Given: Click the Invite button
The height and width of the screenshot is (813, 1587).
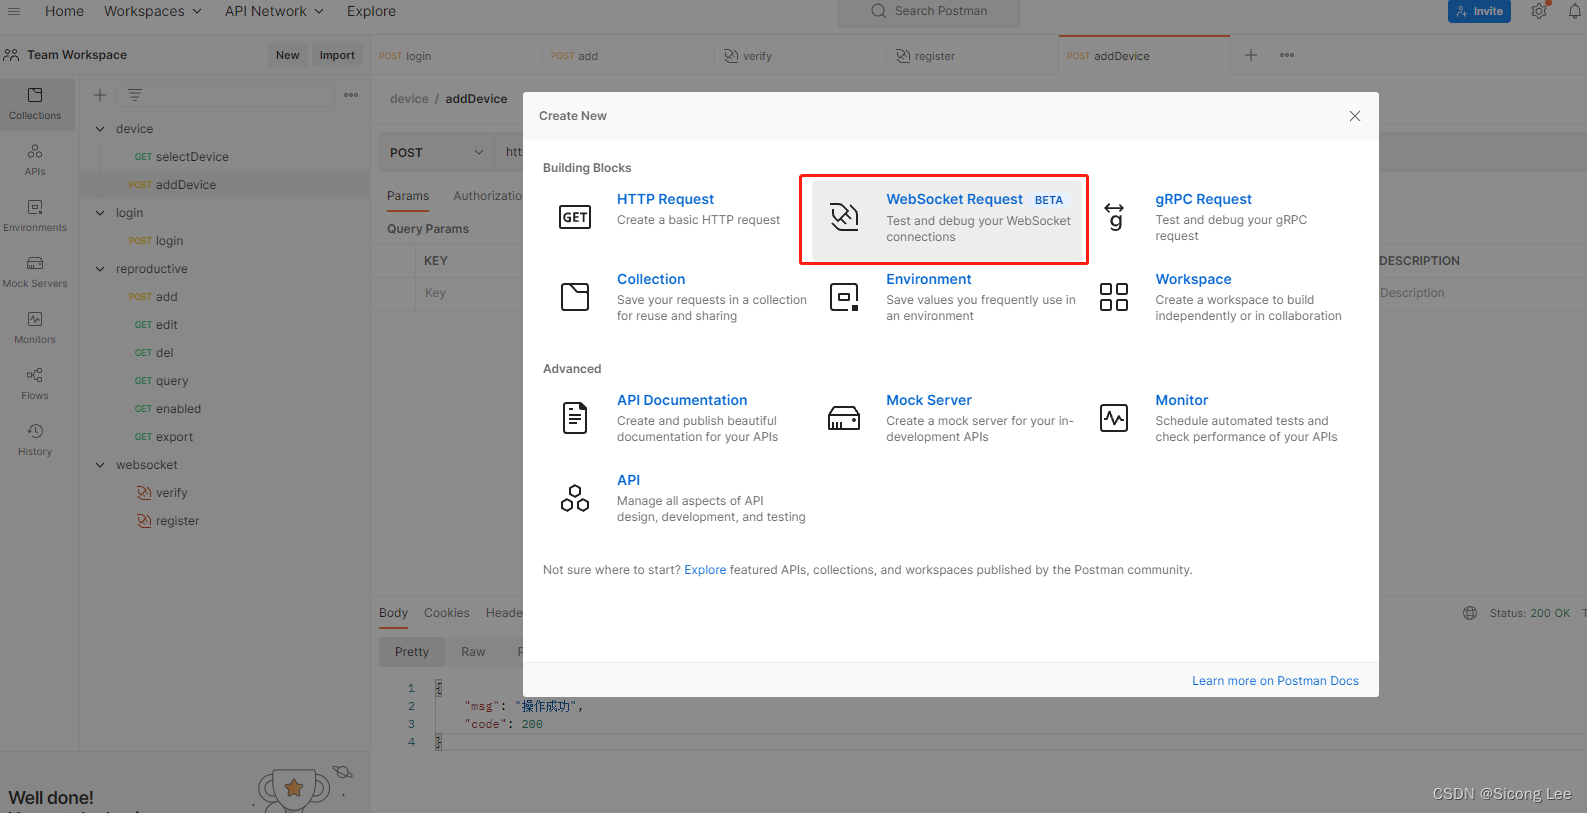Looking at the screenshot, I should pyautogui.click(x=1479, y=11).
